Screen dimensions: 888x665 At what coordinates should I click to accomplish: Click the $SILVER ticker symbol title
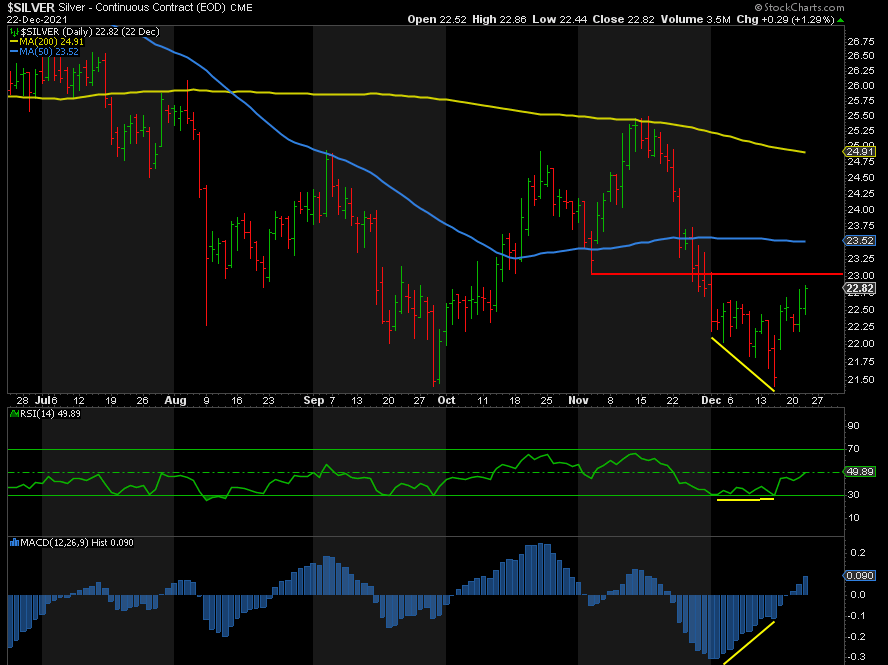pyautogui.click(x=31, y=7)
